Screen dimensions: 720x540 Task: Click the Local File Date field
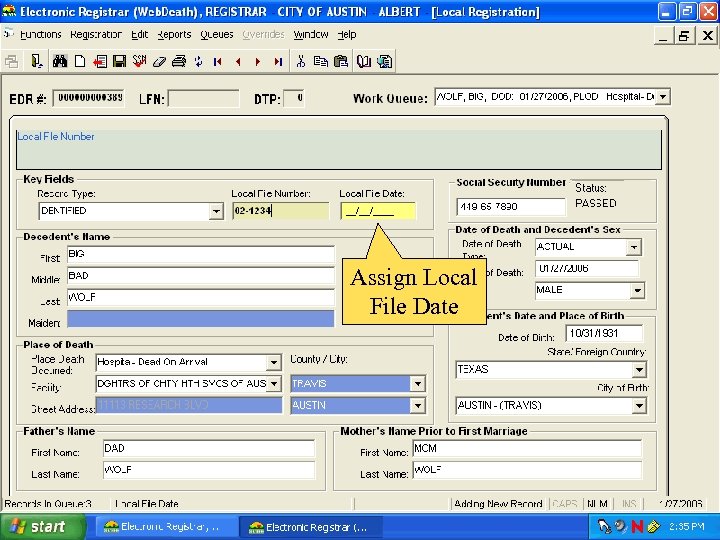click(378, 212)
